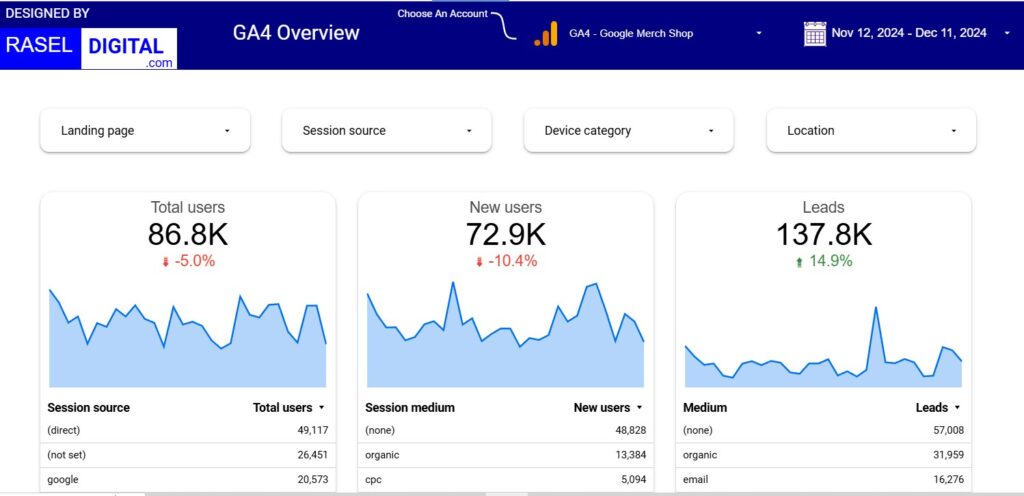Click the email row in Leads table
This screenshot has width=1024, height=496.
823,480
